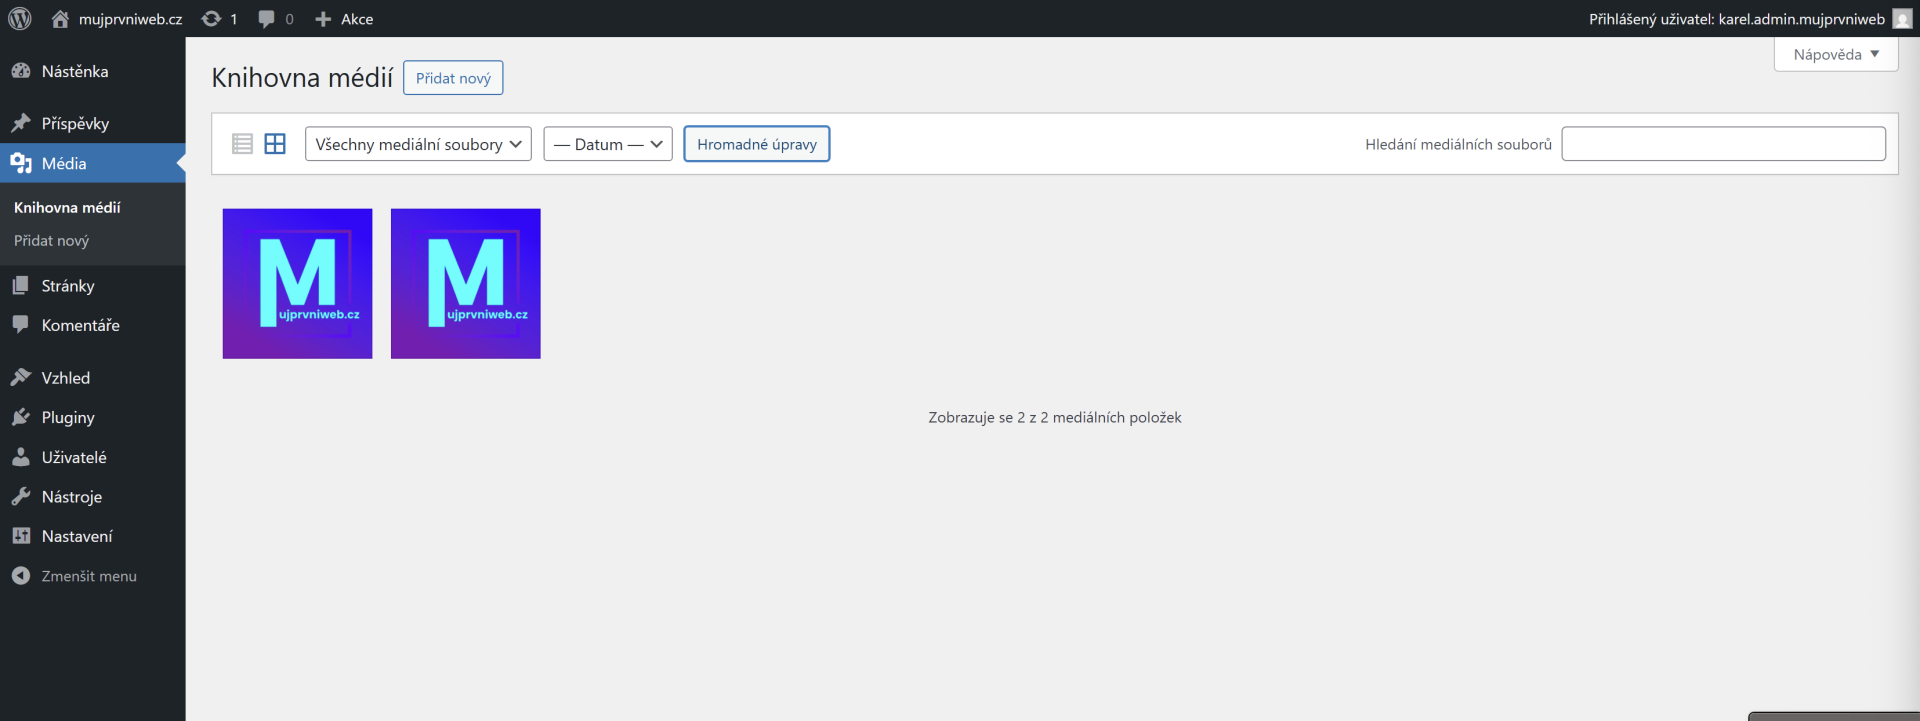1920x721 pixels.
Task: Open Příspěvky in the sidebar
Action: pyautogui.click(x=75, y=123)
